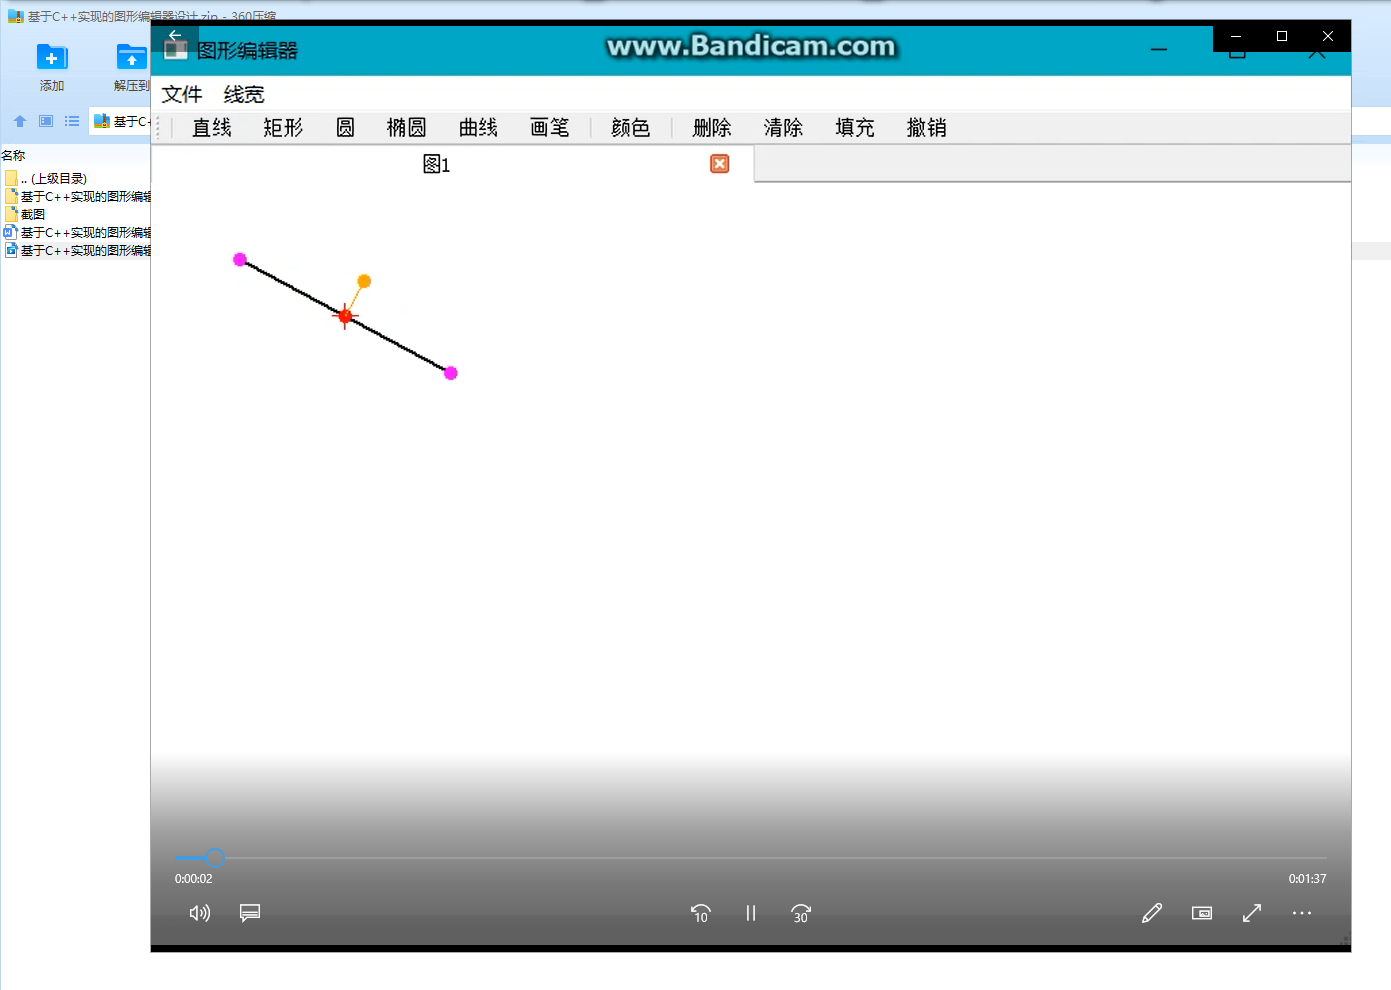This screenshot has height=990, width=1391.
Task: Enter fullscreen video mode
Action: pos(1252,913)
